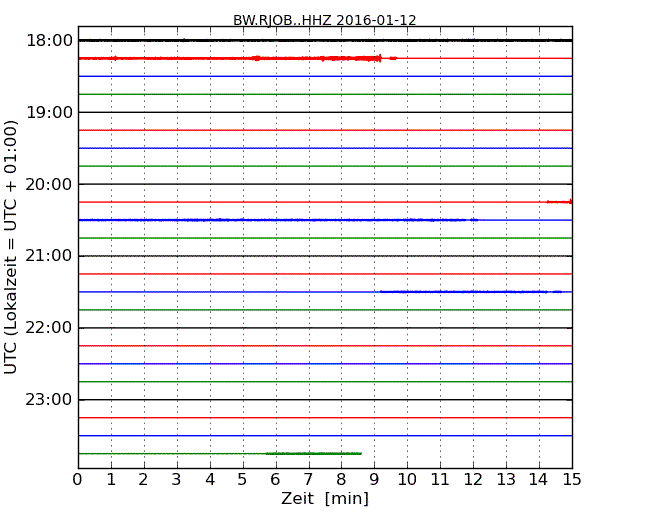
Task: Click the UTC Lokalzeit vertical axis title
Action: coord(11,247)
